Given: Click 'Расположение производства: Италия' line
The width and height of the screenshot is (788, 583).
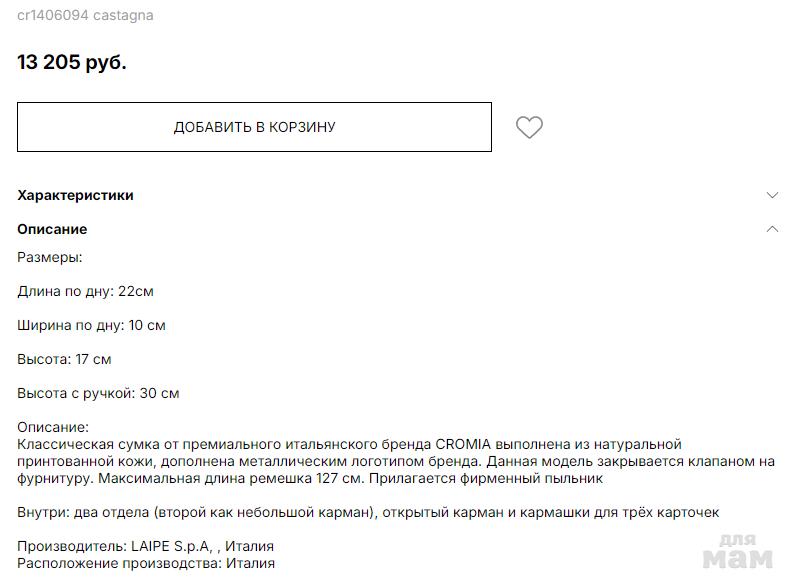Looking at the screenshot, I should tap(145, 563).
